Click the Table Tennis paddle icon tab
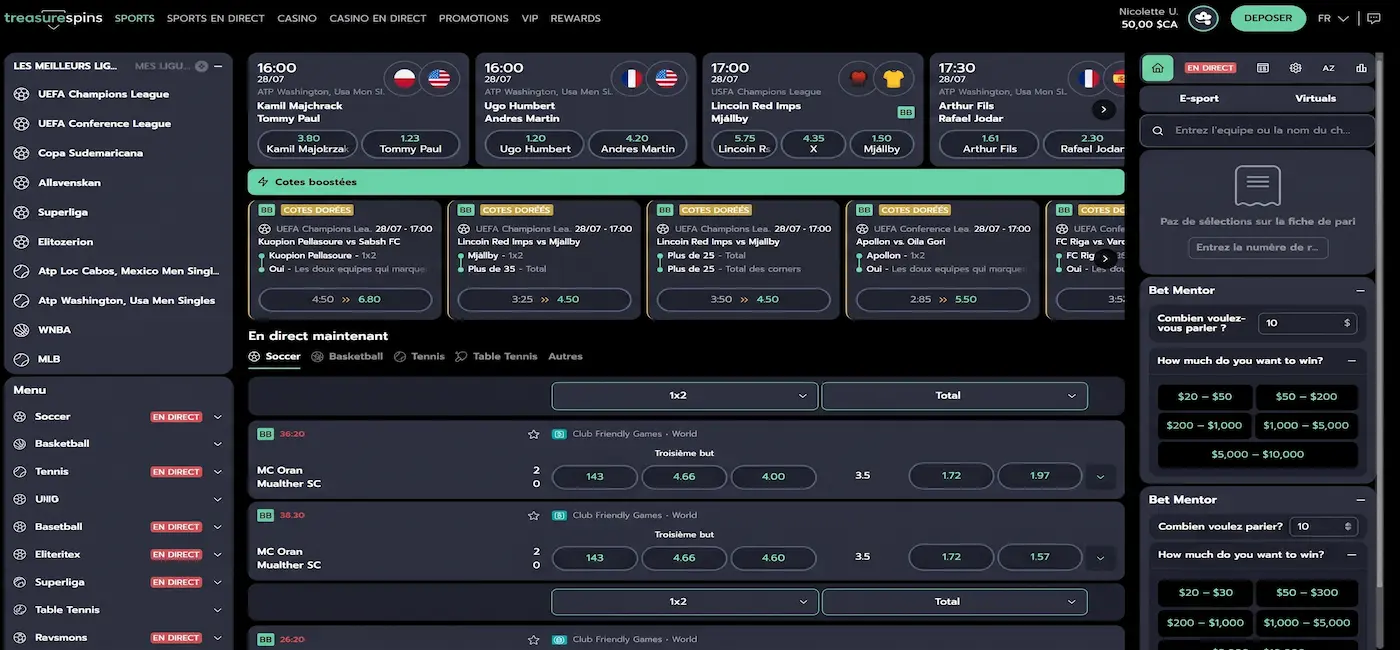Image resolution: width=1400 pixels, height=650 pixels. point(461,356)
